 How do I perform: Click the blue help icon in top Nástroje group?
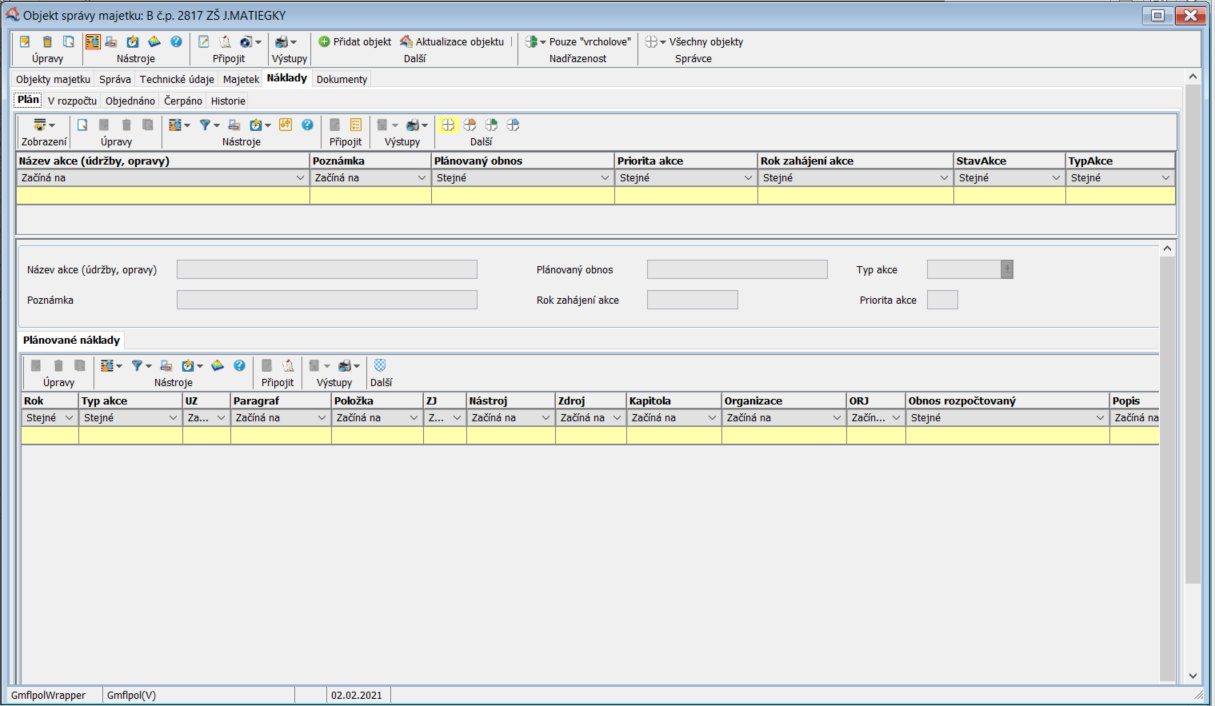point(176,42)
